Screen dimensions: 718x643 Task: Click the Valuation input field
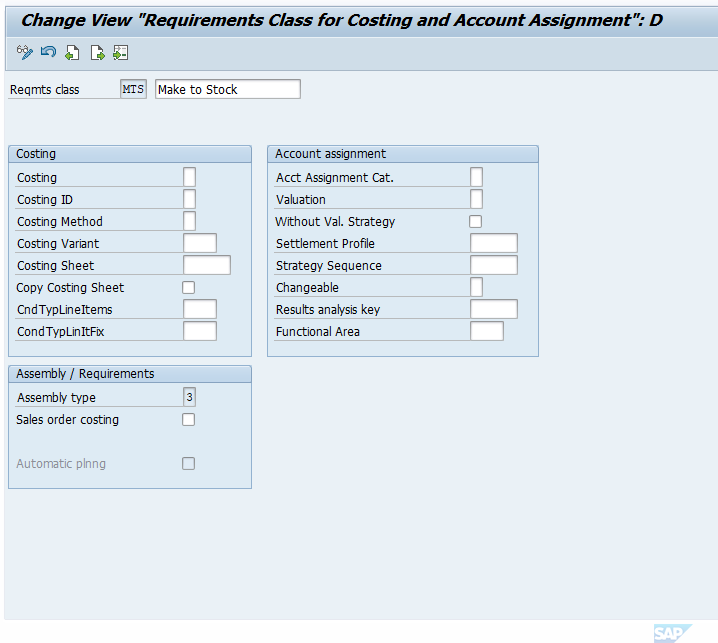coord(476,199)
